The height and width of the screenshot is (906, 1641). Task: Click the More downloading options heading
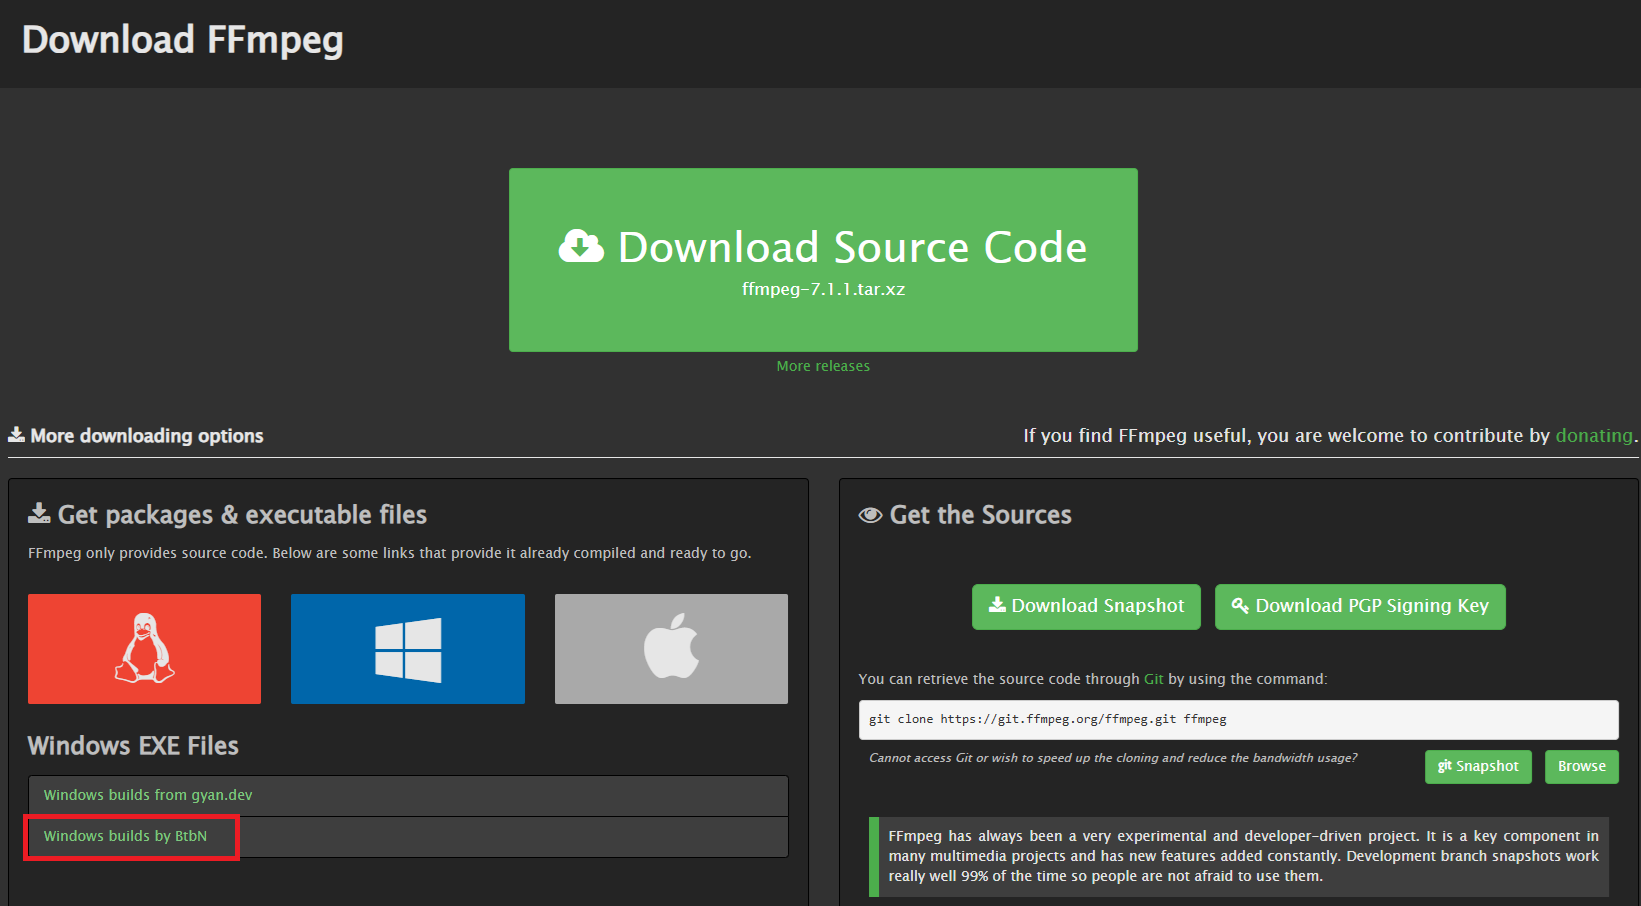(147, 436)
